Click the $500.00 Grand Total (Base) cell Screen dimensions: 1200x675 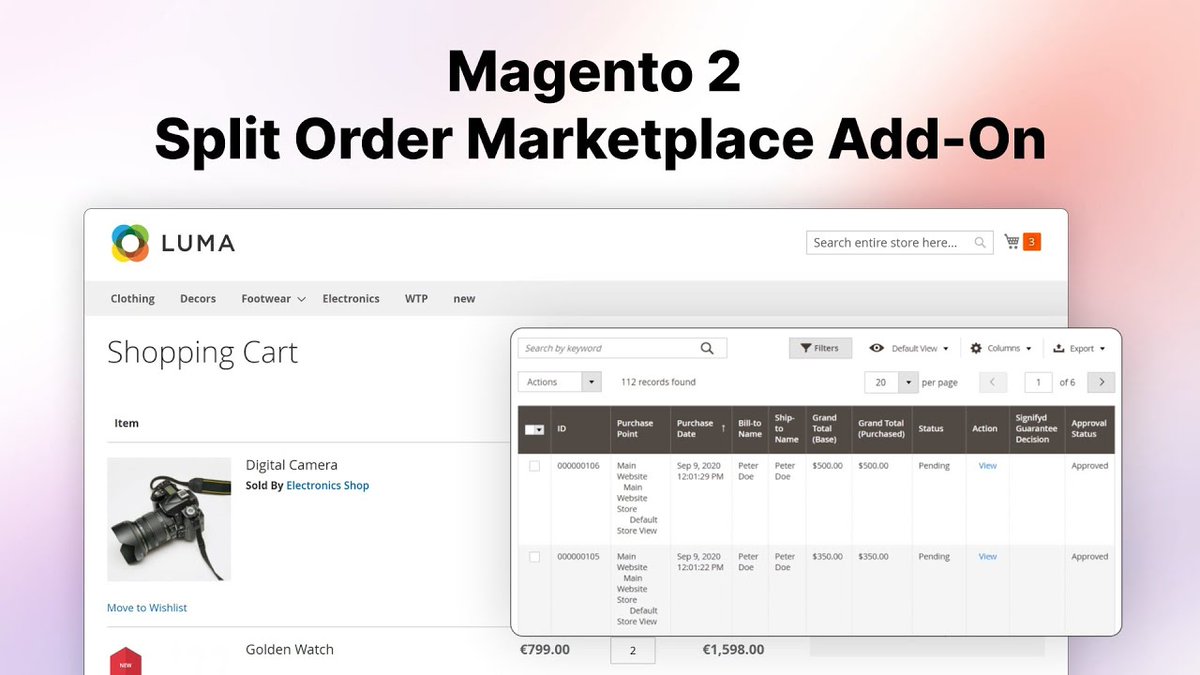tap(827, 466)
